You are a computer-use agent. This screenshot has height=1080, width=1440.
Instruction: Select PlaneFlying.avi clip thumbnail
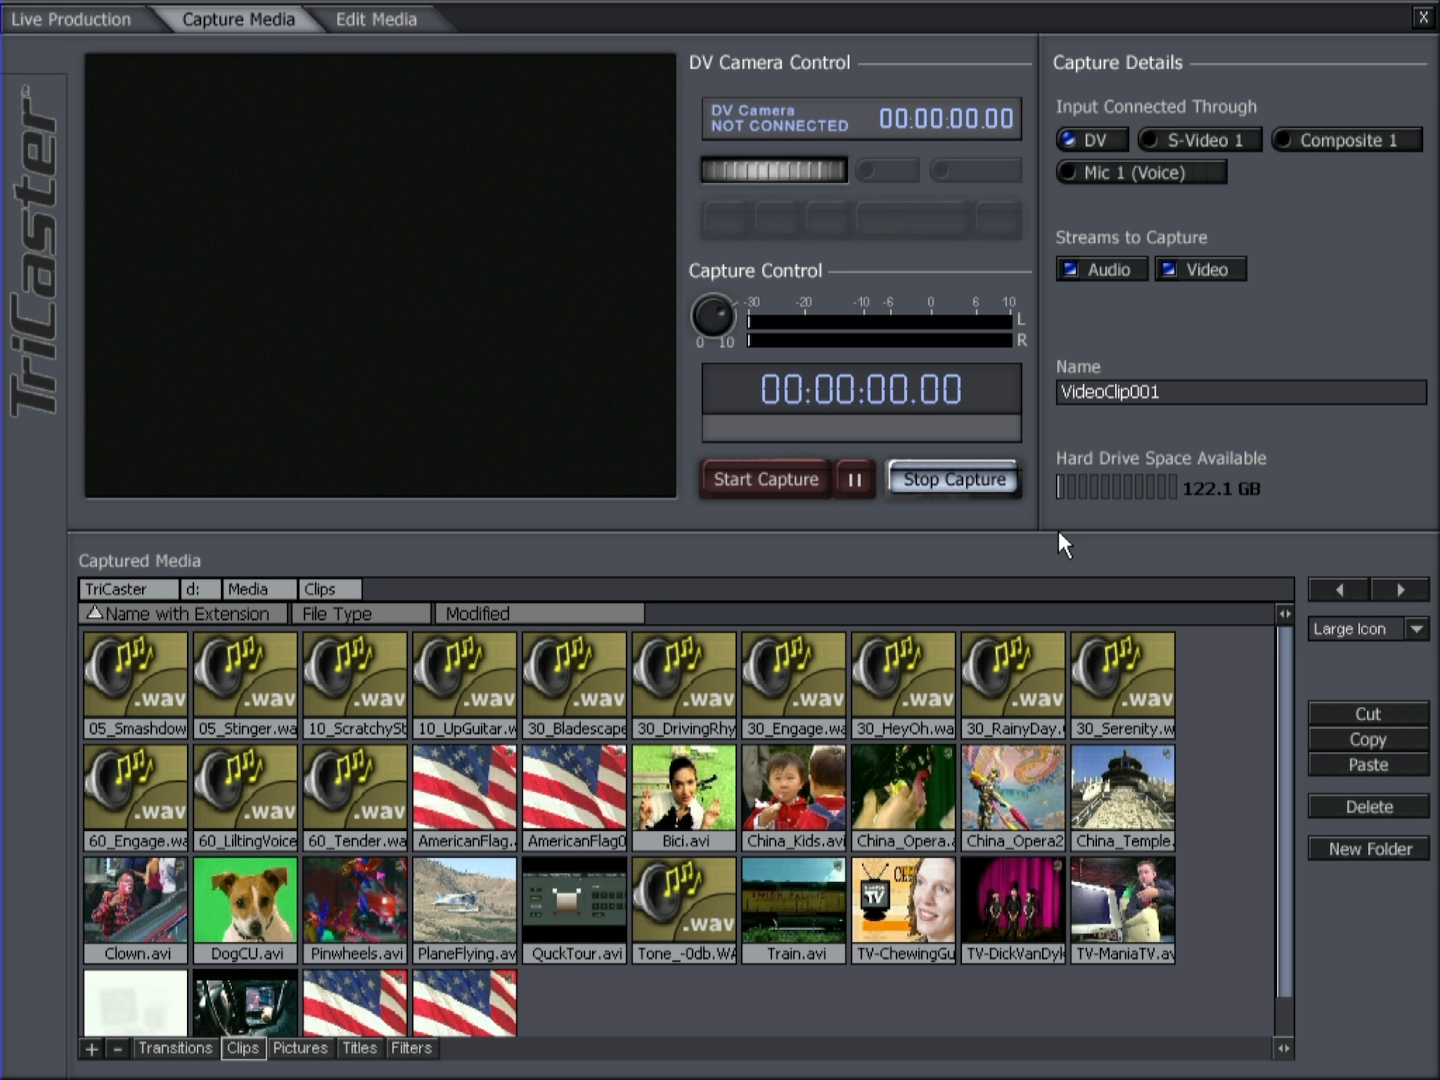point(465,910)
